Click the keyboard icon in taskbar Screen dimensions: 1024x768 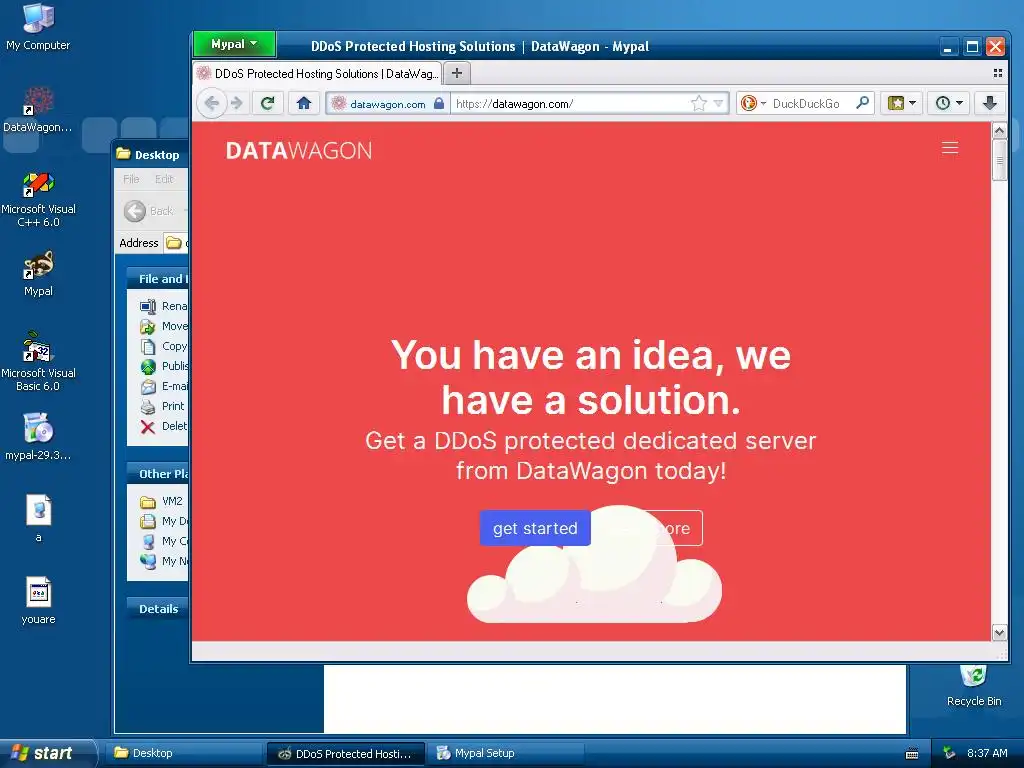pyautogui.click(x=912, y=754)
